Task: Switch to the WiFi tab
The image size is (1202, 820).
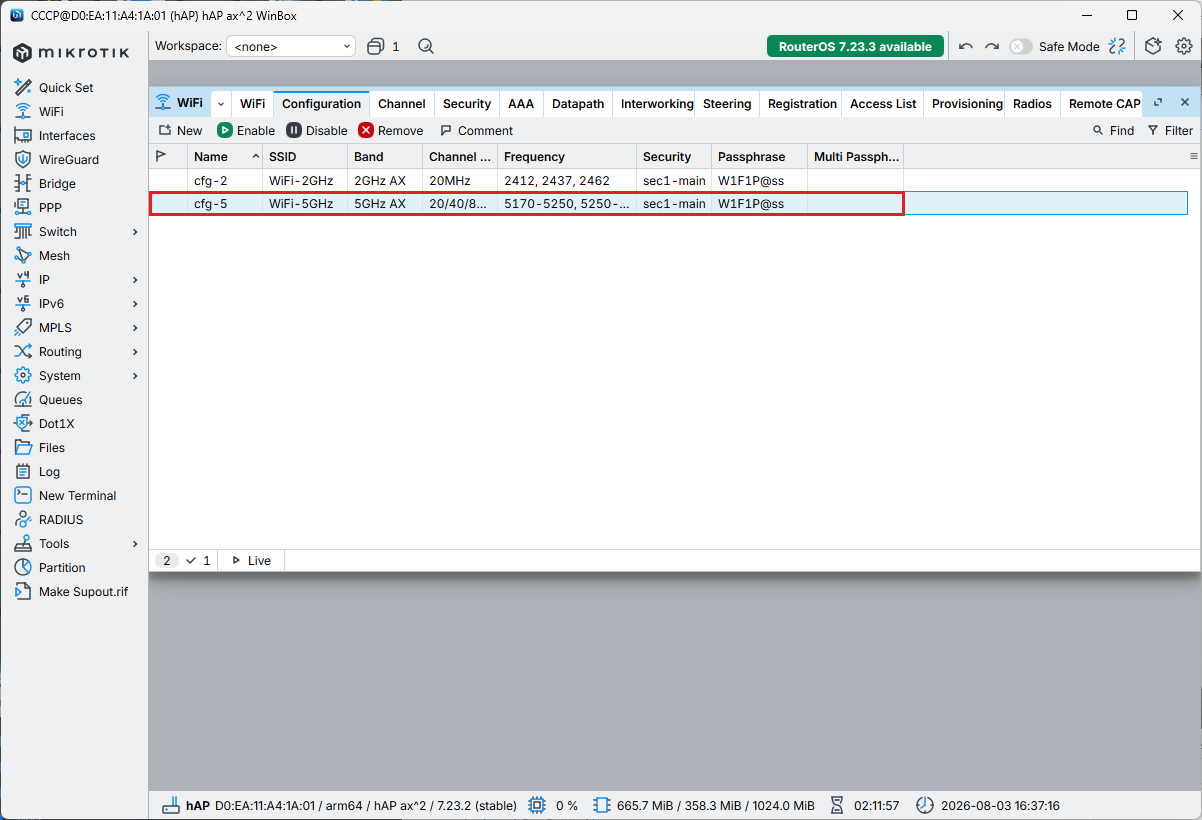Action: (252, 103)
